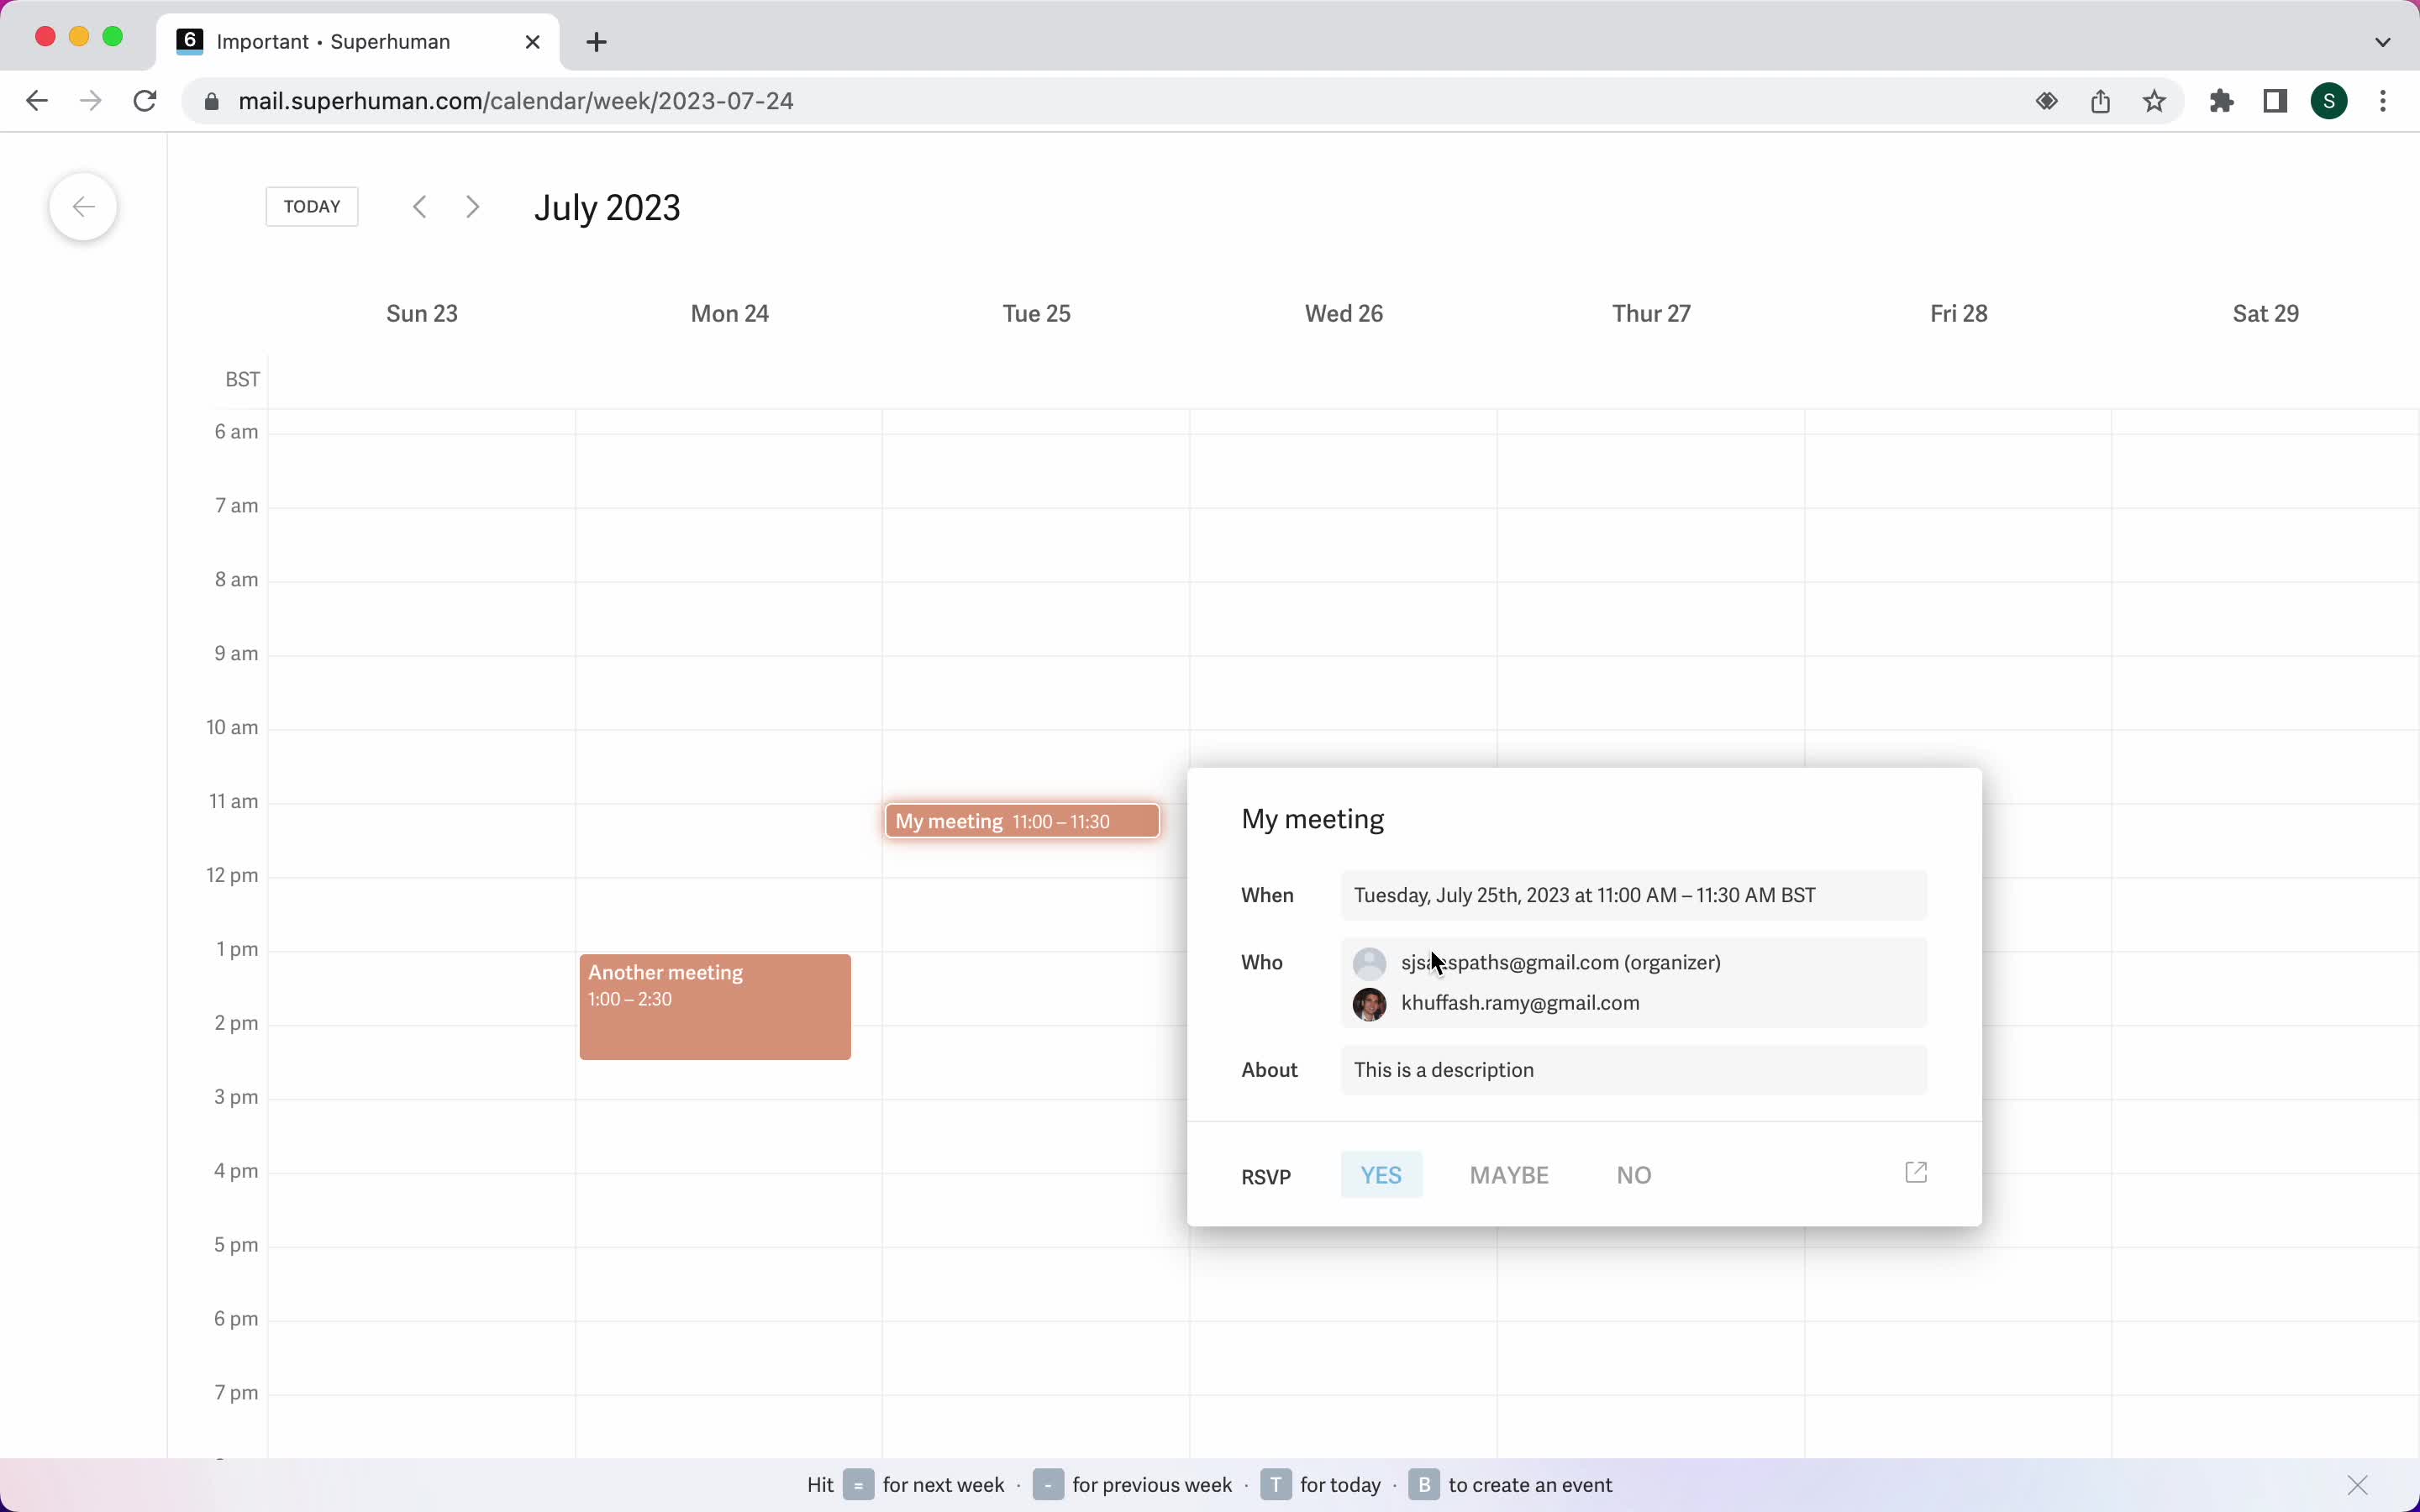
Task: Click the khuffash.ramy@gmail.com attendee profile icon
Action: click(1371, 1001)
